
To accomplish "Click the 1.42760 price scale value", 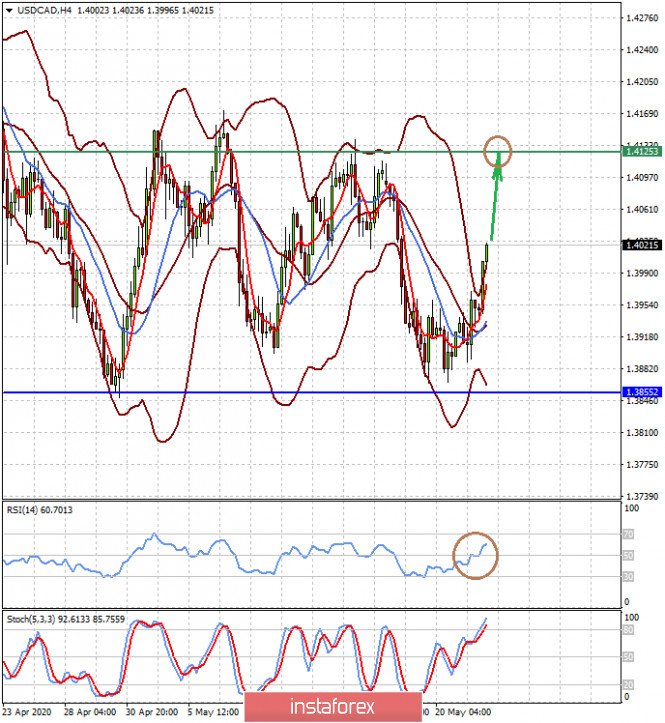I will (642, 18).
